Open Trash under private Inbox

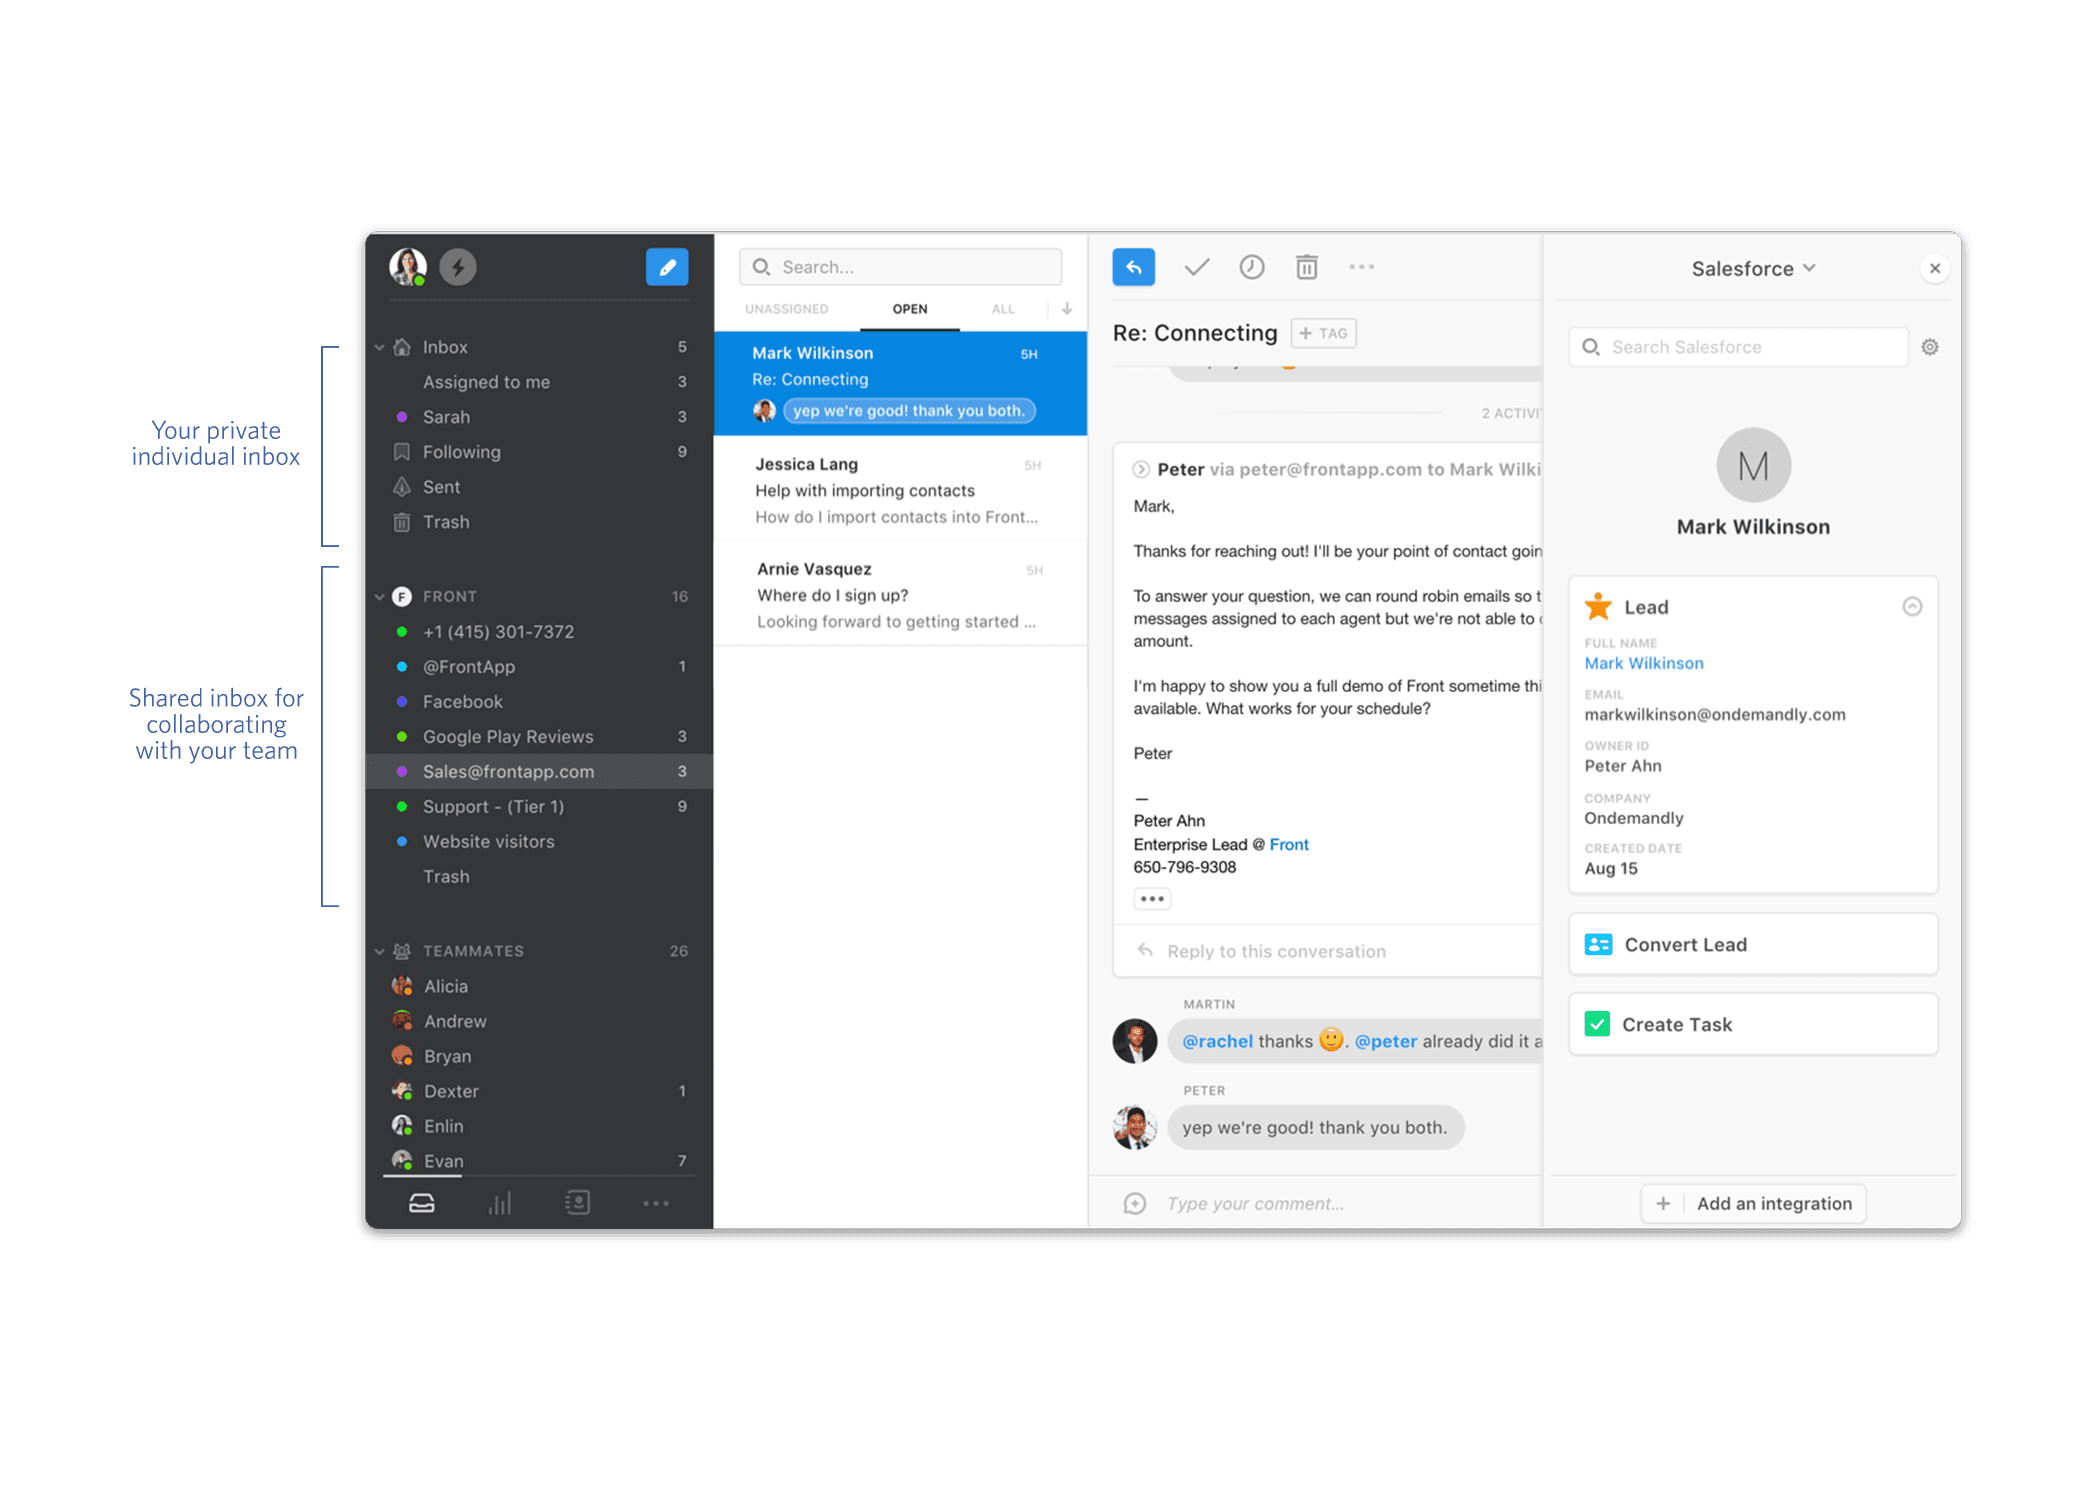tap(540, 522)
